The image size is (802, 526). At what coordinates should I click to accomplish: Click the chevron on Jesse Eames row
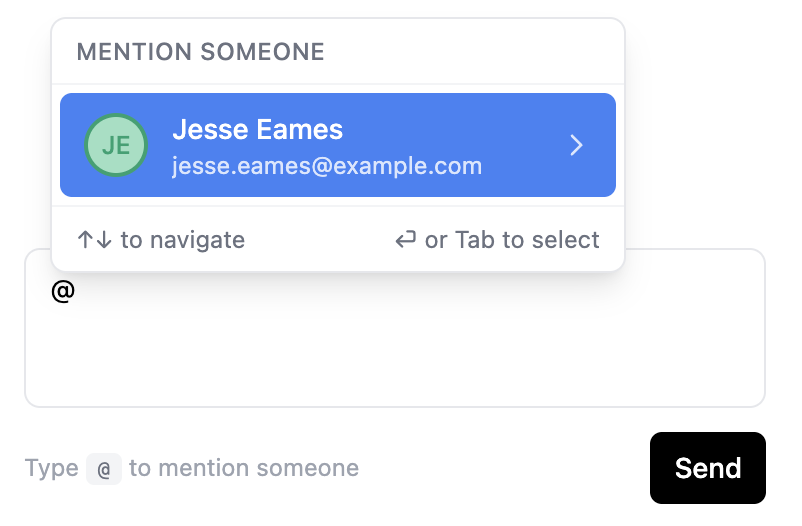[x=576, y=146]
